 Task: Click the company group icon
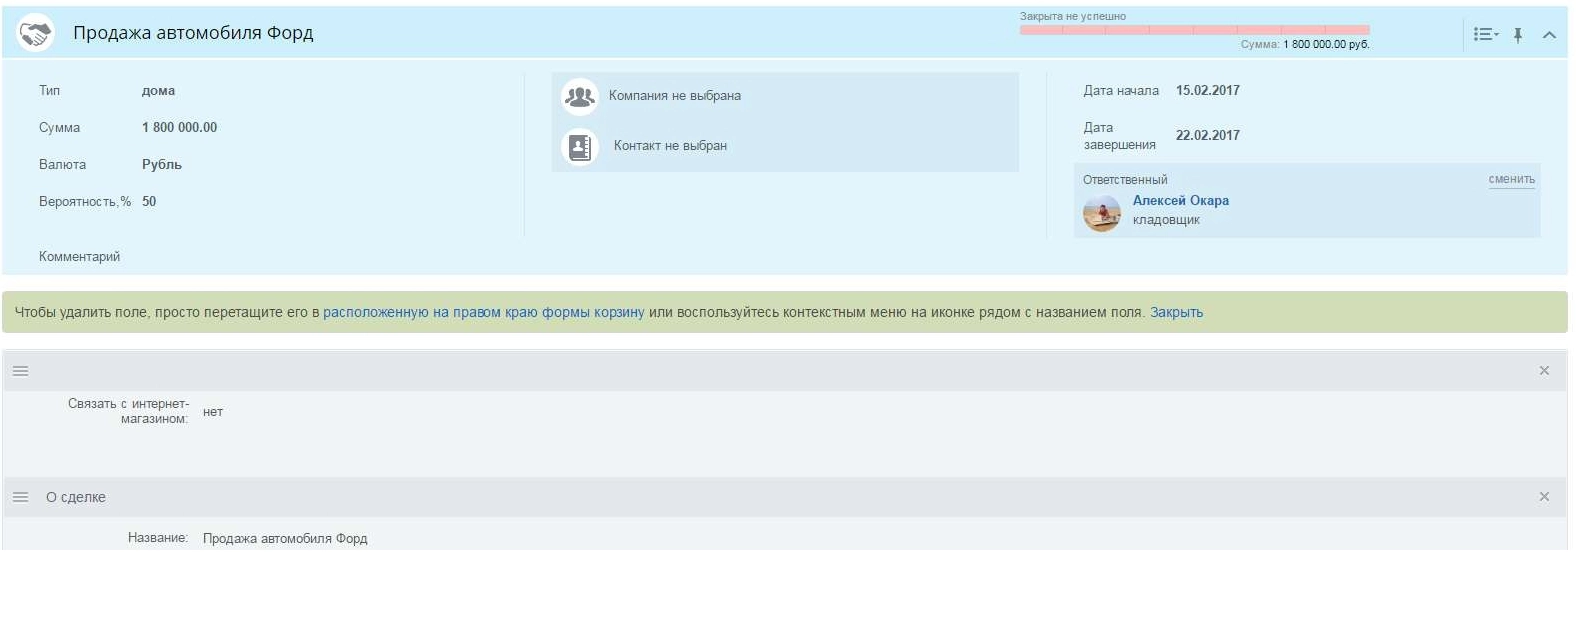coord(579,96)
